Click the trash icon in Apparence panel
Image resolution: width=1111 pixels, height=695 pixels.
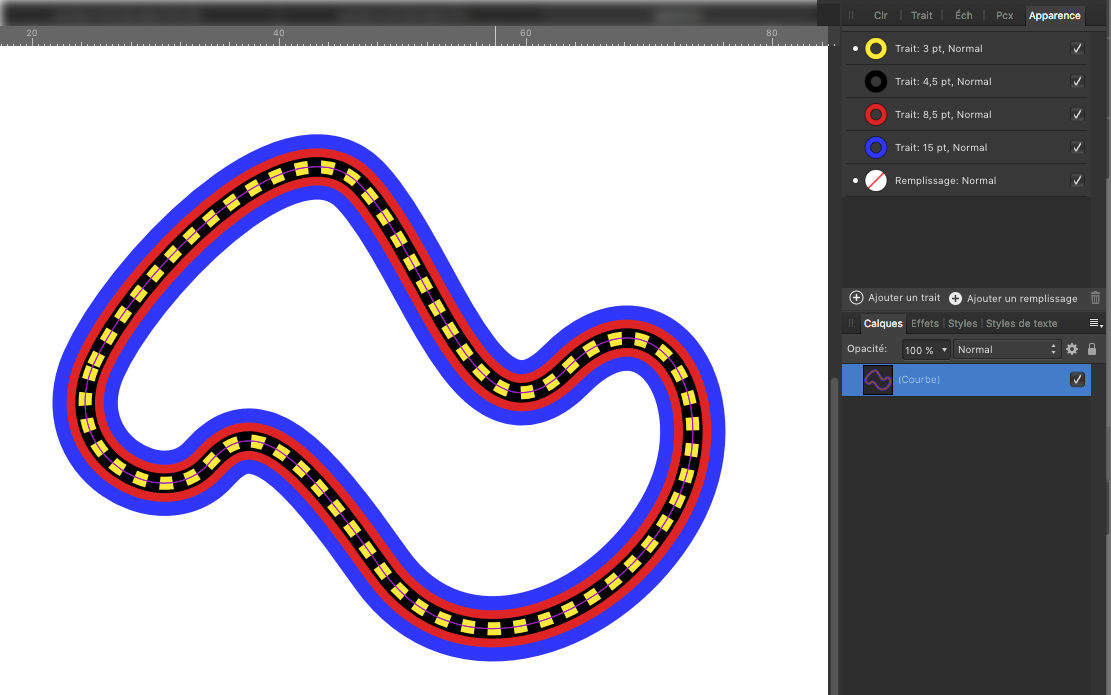tap(1095, 298)
